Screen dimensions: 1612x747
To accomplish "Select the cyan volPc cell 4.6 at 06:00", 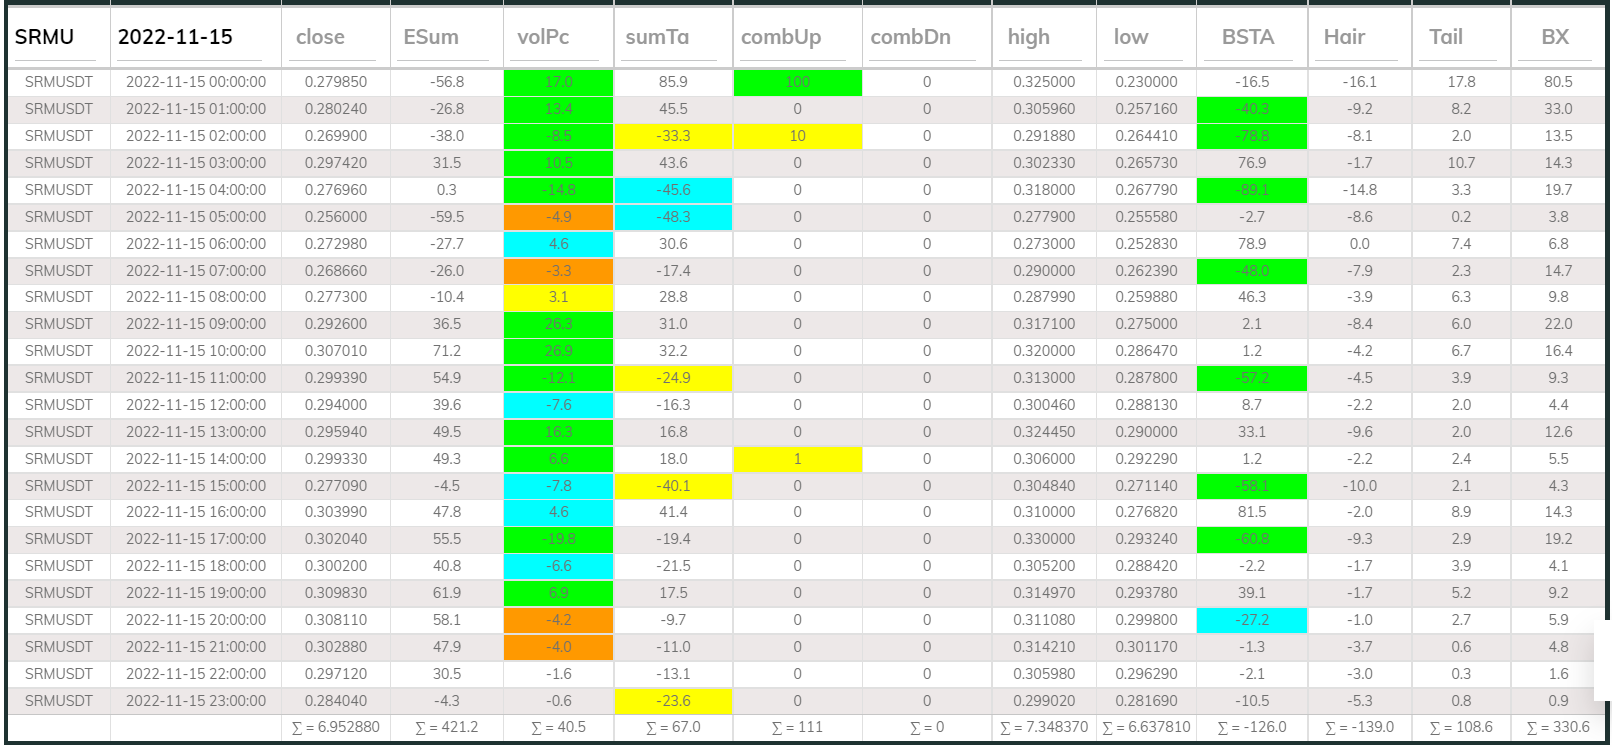I will [558, 244].
